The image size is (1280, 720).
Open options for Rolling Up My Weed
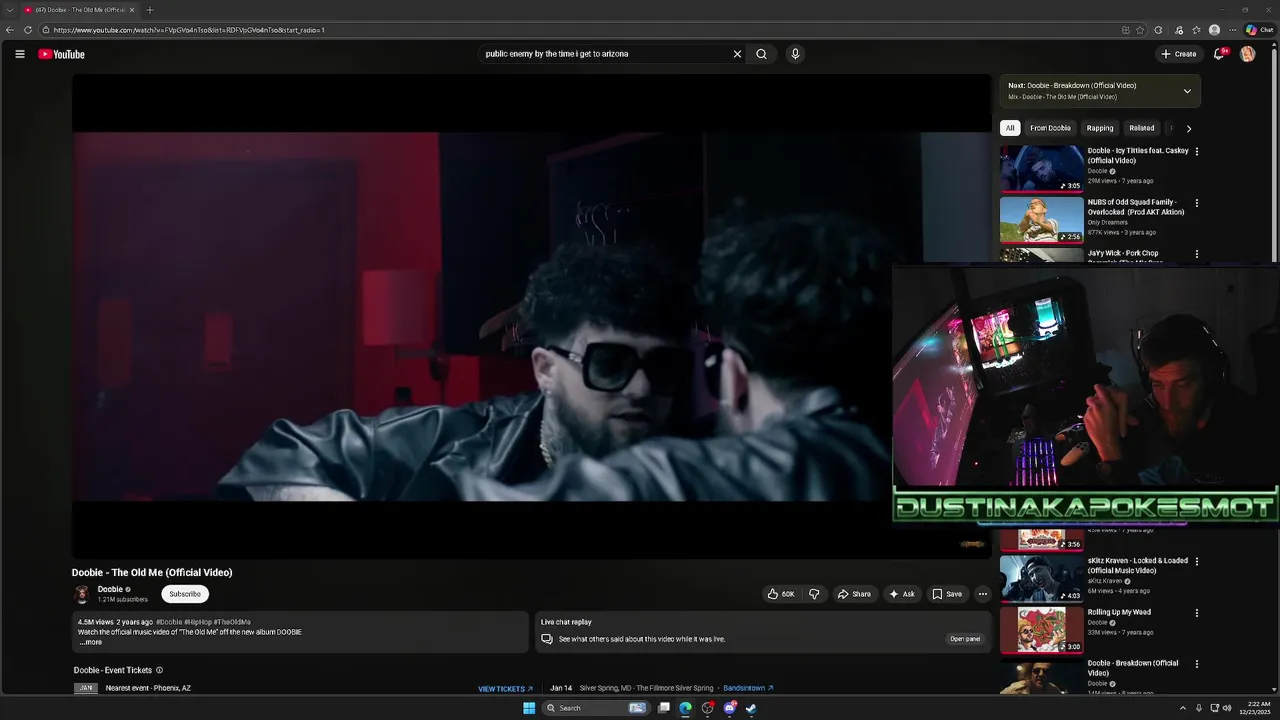coord(1196,613)
